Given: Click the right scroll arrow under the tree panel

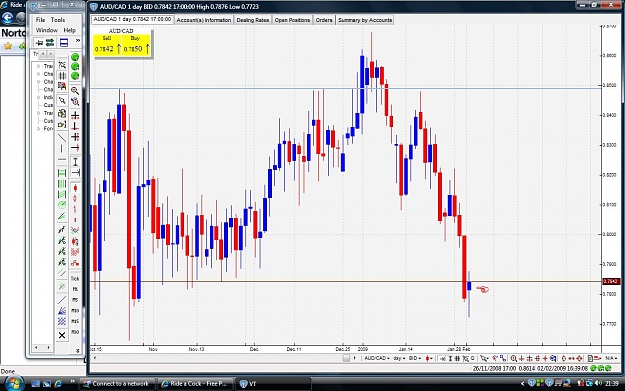Looking at the screenshot, I should (x=48, y=348).
